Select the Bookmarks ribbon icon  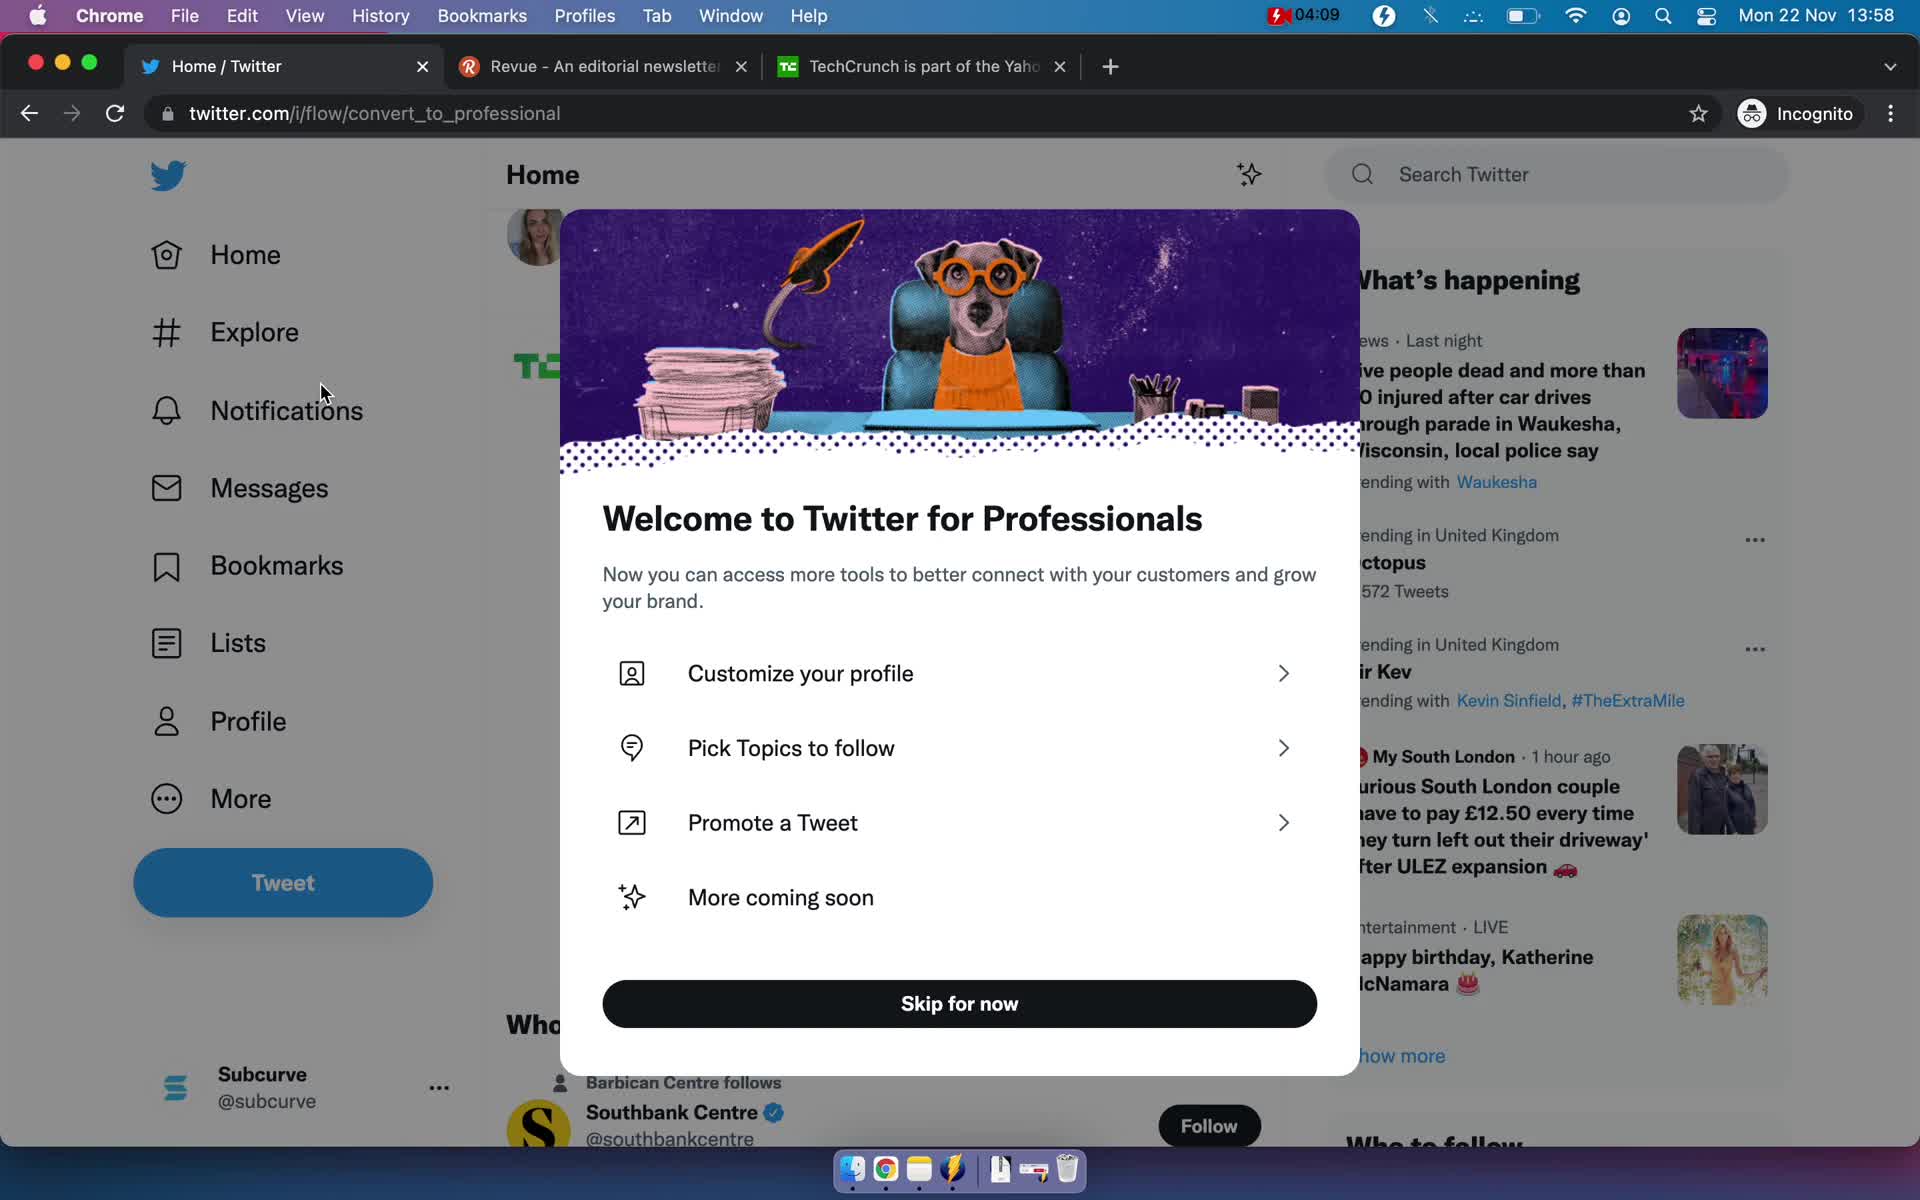[166, 564]
